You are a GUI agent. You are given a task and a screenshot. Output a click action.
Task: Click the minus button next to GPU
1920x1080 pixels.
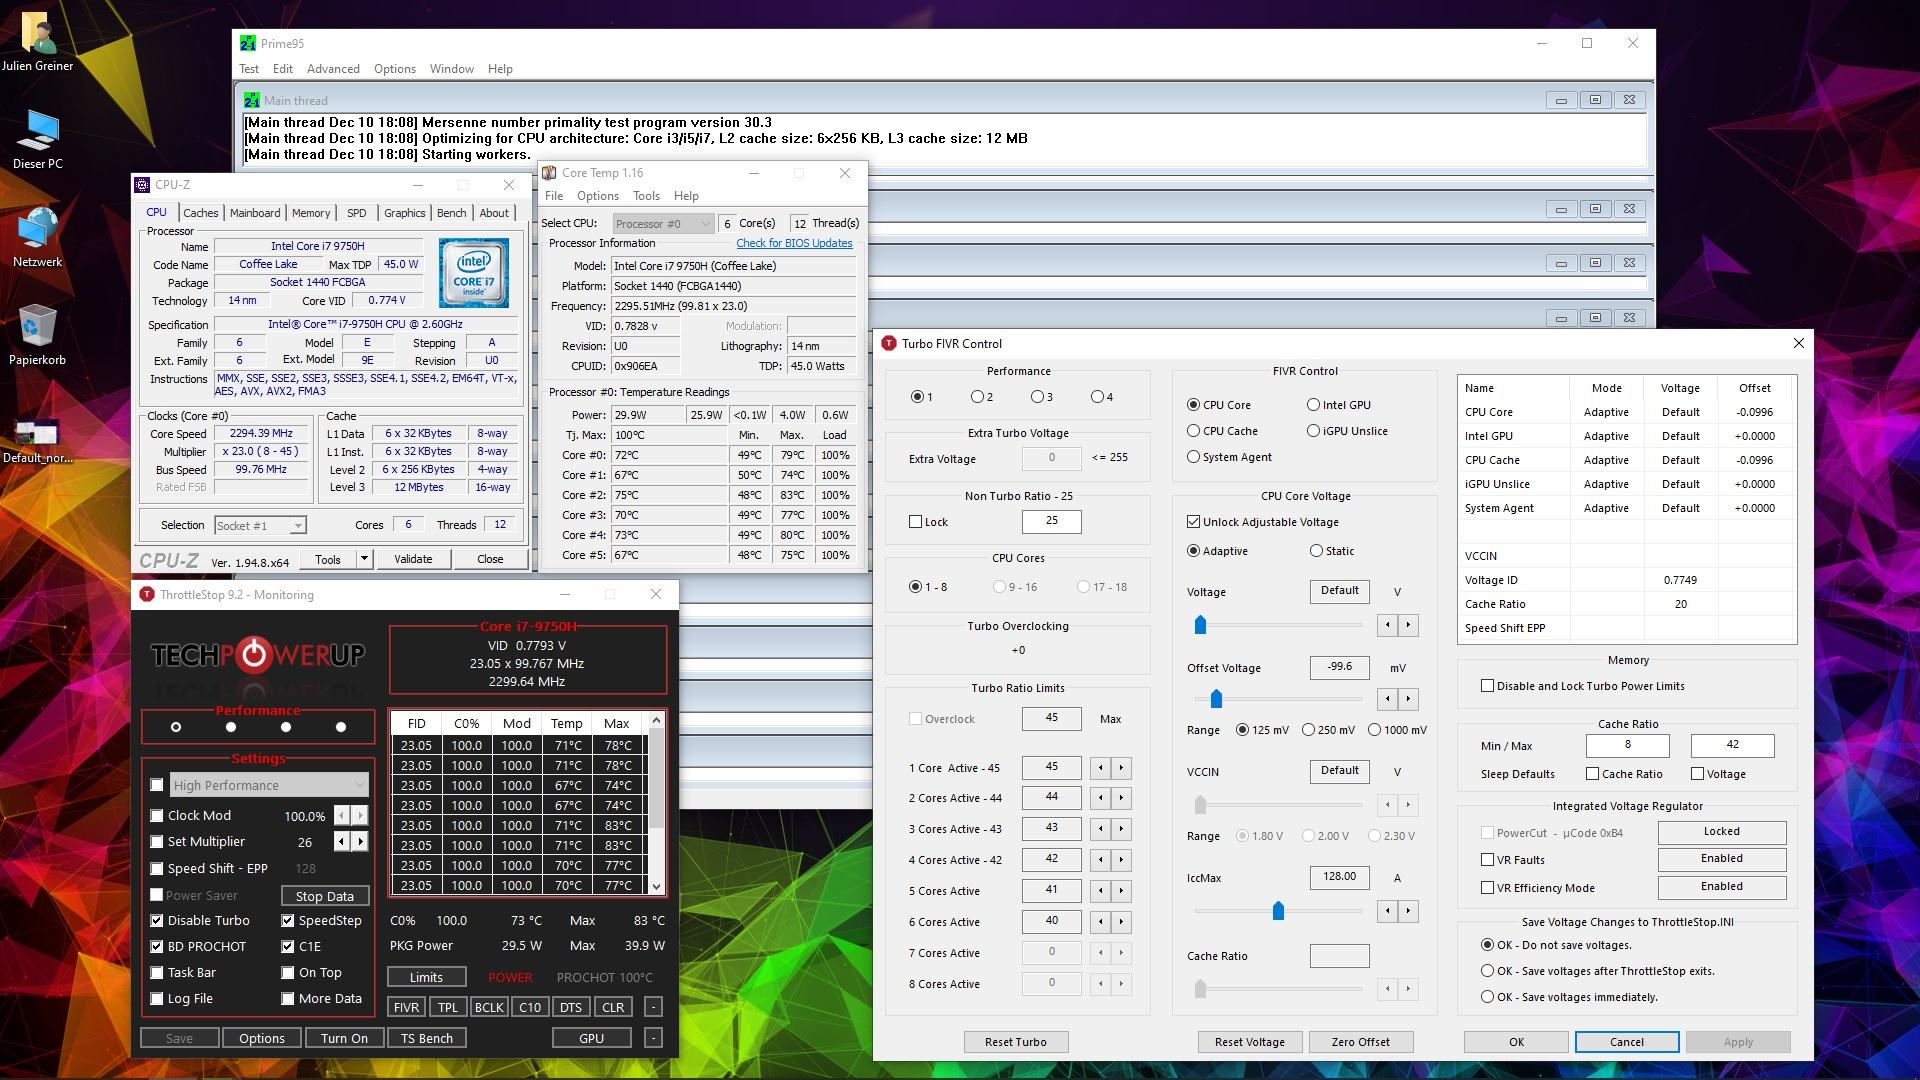point(653,1038)
